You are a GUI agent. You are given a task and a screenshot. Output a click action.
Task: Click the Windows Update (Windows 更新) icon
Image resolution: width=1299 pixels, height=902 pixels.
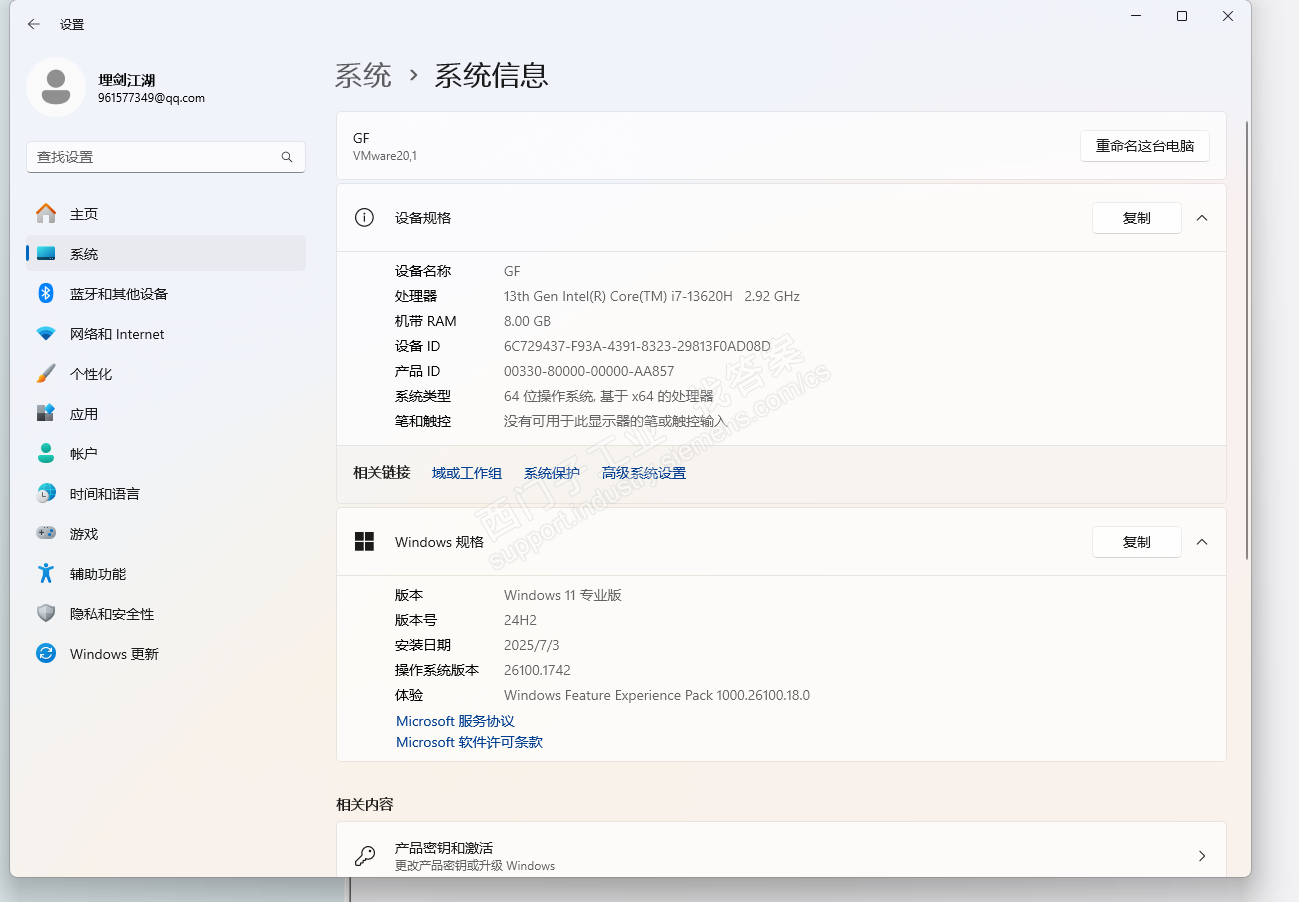(46, 654)
